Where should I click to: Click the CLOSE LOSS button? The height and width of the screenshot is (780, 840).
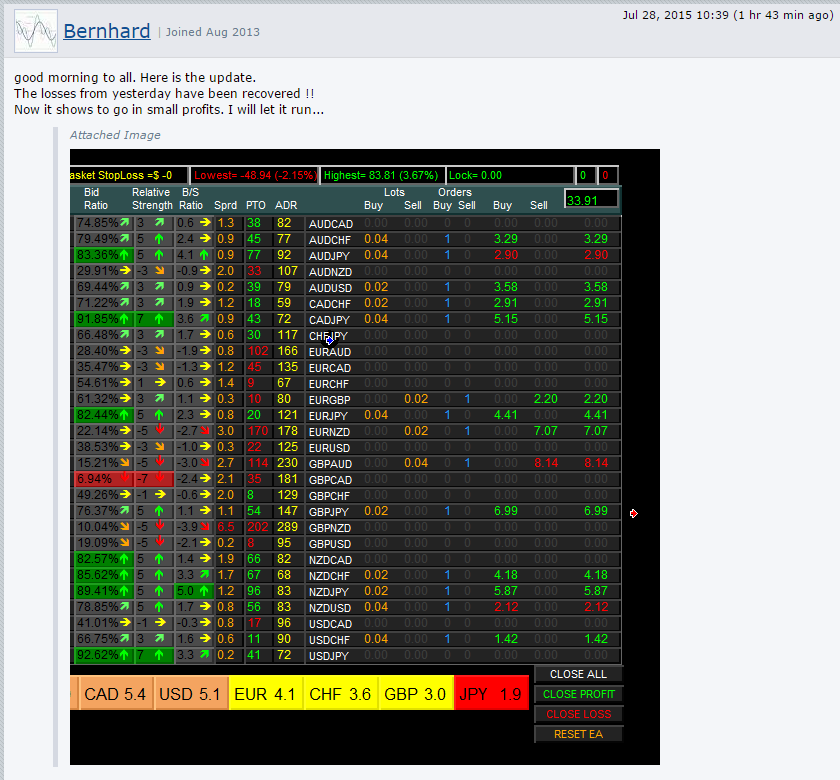click(x=579, y=714)
